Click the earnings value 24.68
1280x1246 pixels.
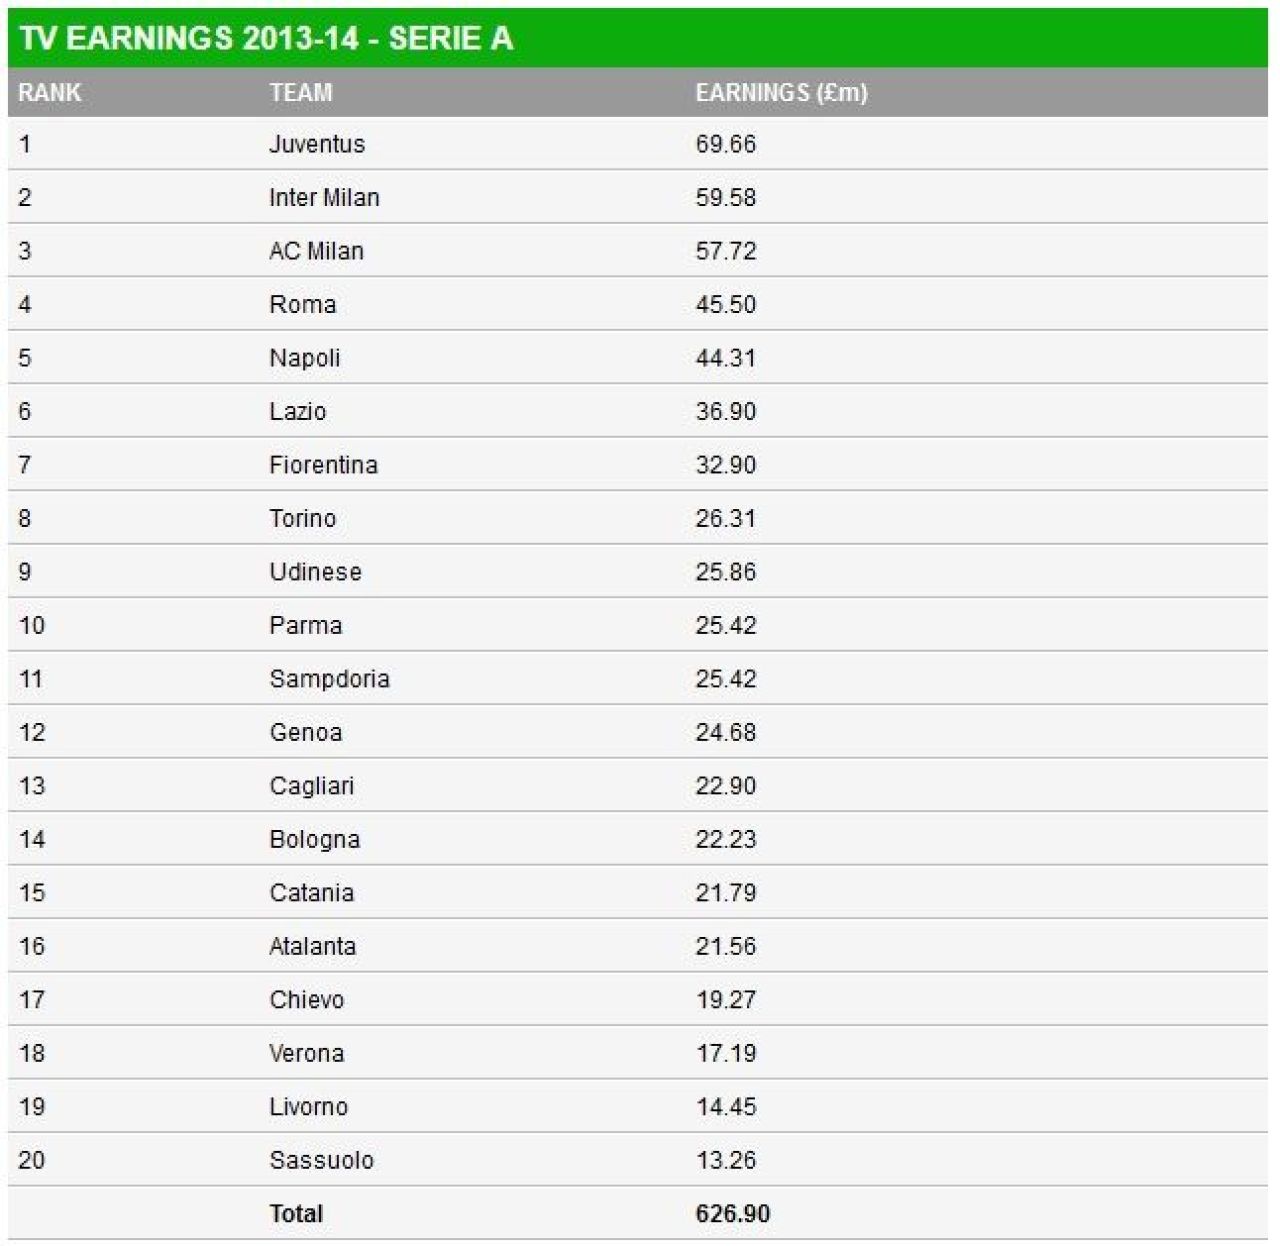point(726,732)
